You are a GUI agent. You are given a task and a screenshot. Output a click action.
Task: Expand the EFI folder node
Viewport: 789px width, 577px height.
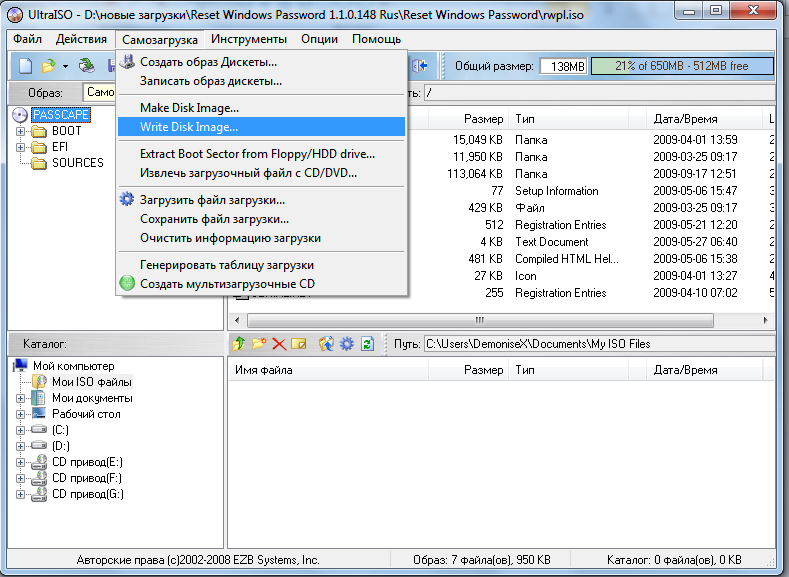pyautogui.click(x=20, y=147)
